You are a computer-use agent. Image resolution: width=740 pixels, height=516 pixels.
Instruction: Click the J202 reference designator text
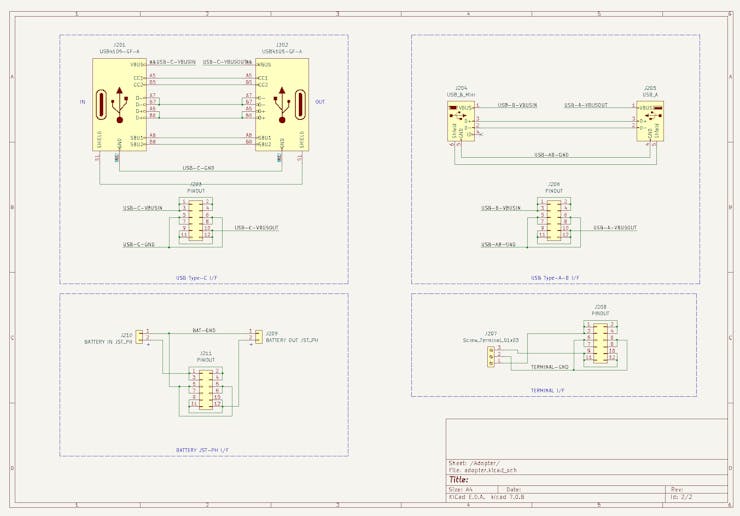(282, 45)
